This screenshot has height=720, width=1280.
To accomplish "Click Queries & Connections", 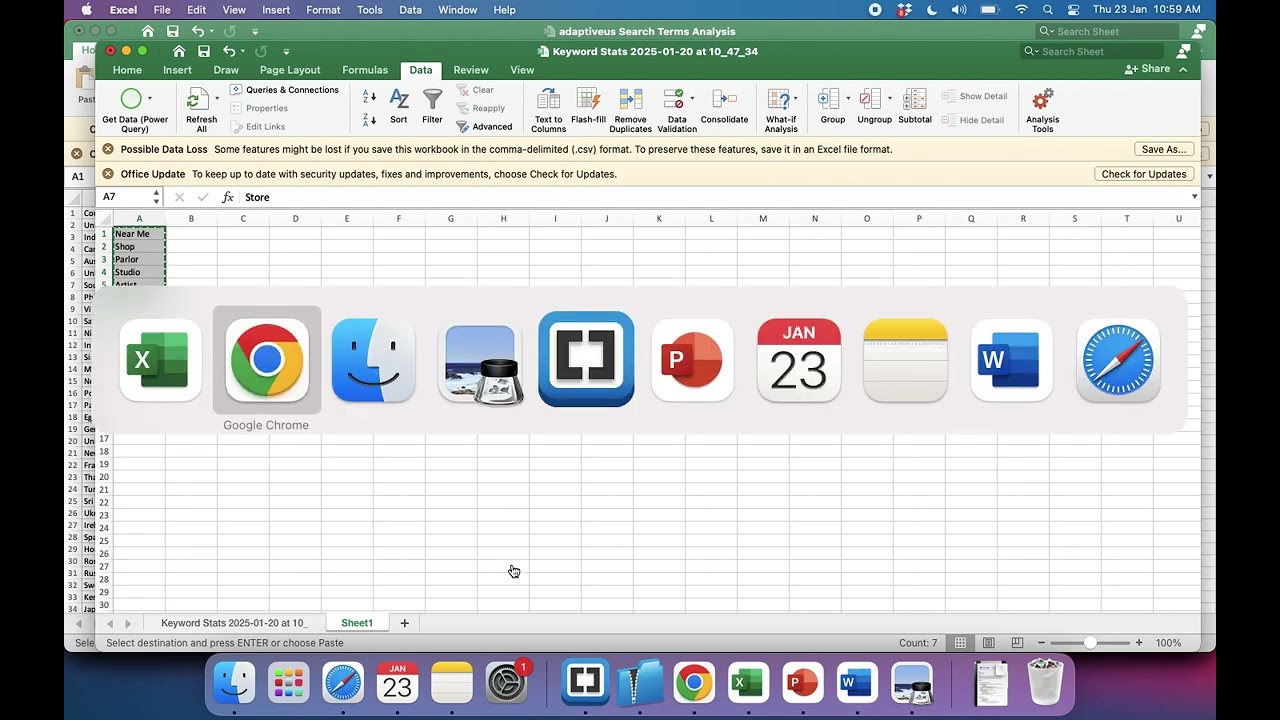I will point(284,90).
